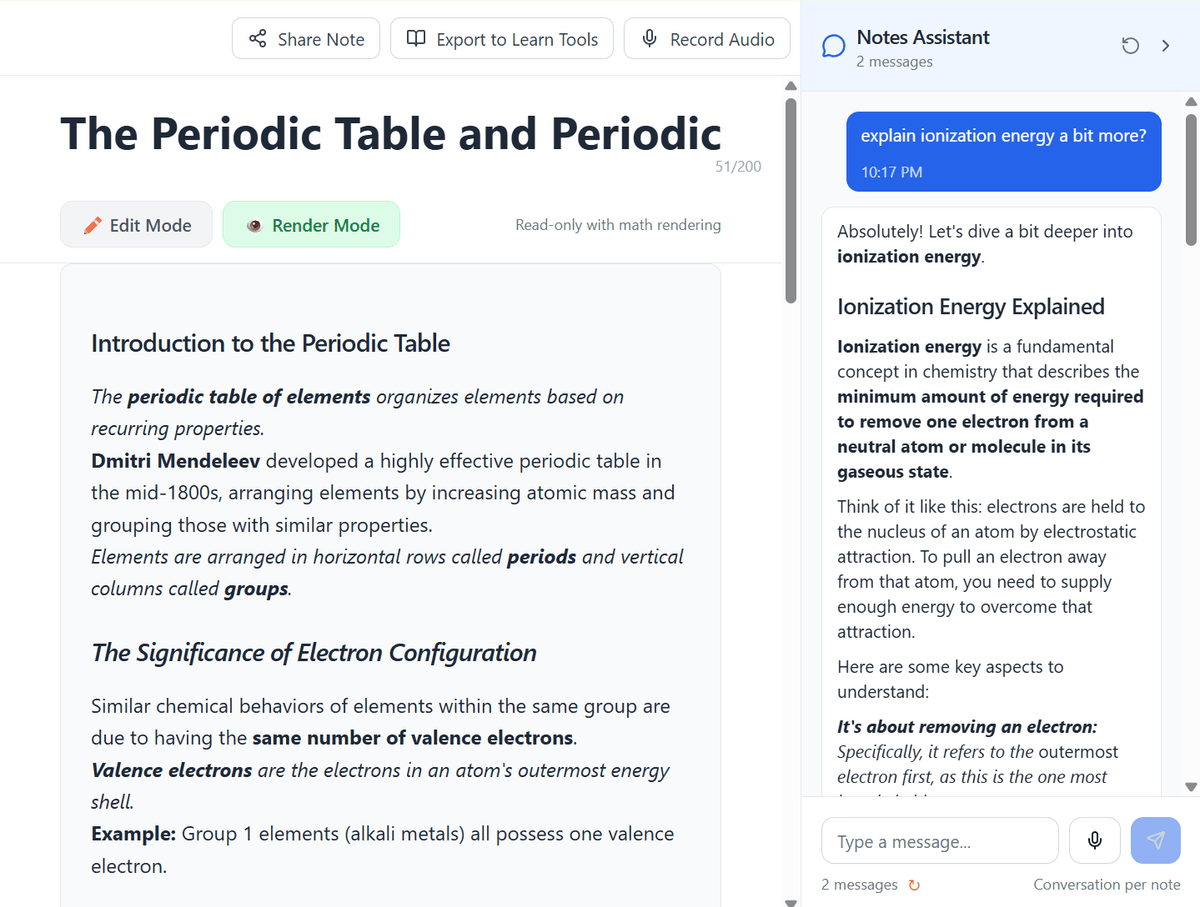Image resolution: width=1200 pixels, height=907 pixels.
Task: Click the paper plane send button
Action: 1155,840
